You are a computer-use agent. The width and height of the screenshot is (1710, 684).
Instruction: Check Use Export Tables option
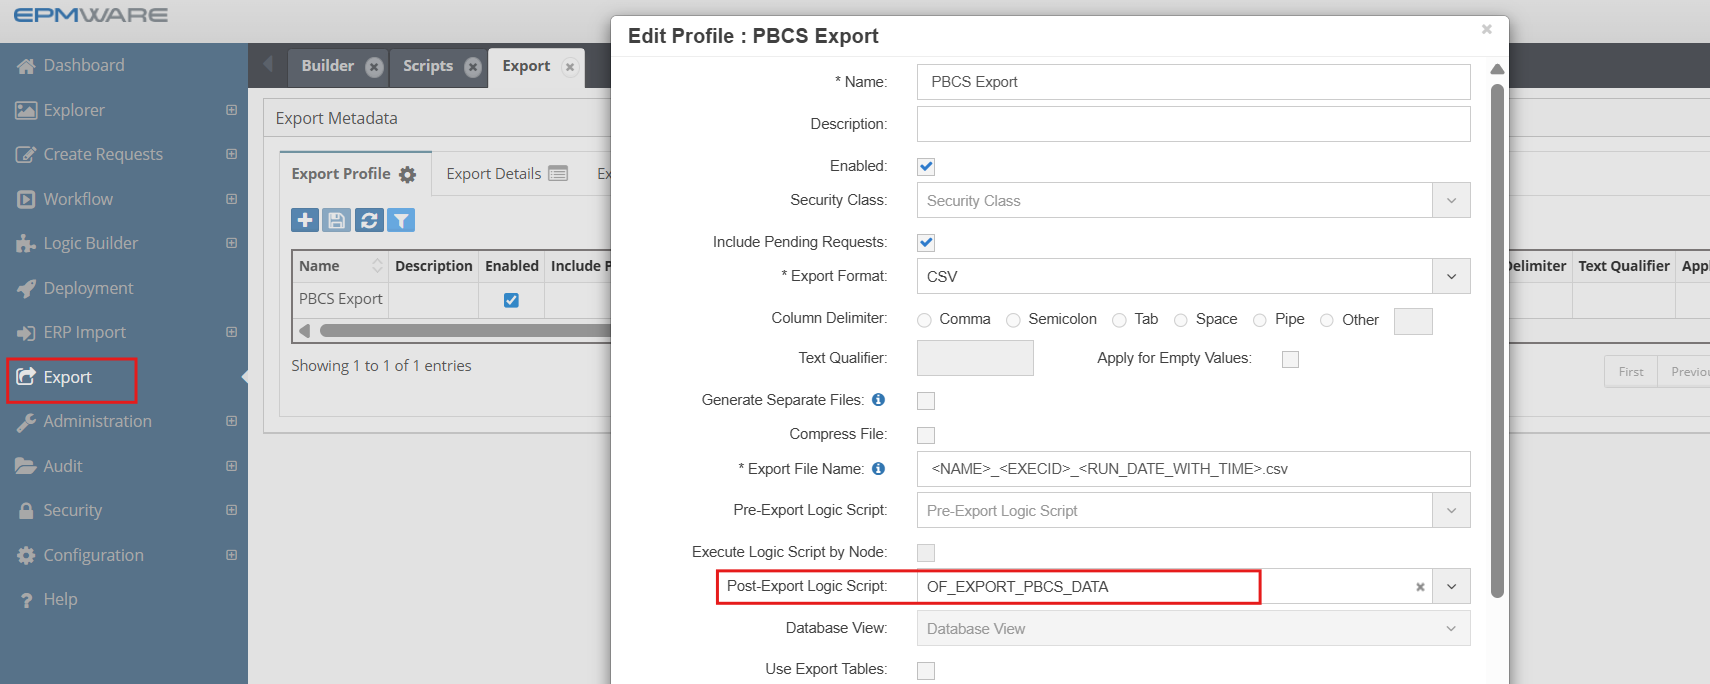[926, 671]
